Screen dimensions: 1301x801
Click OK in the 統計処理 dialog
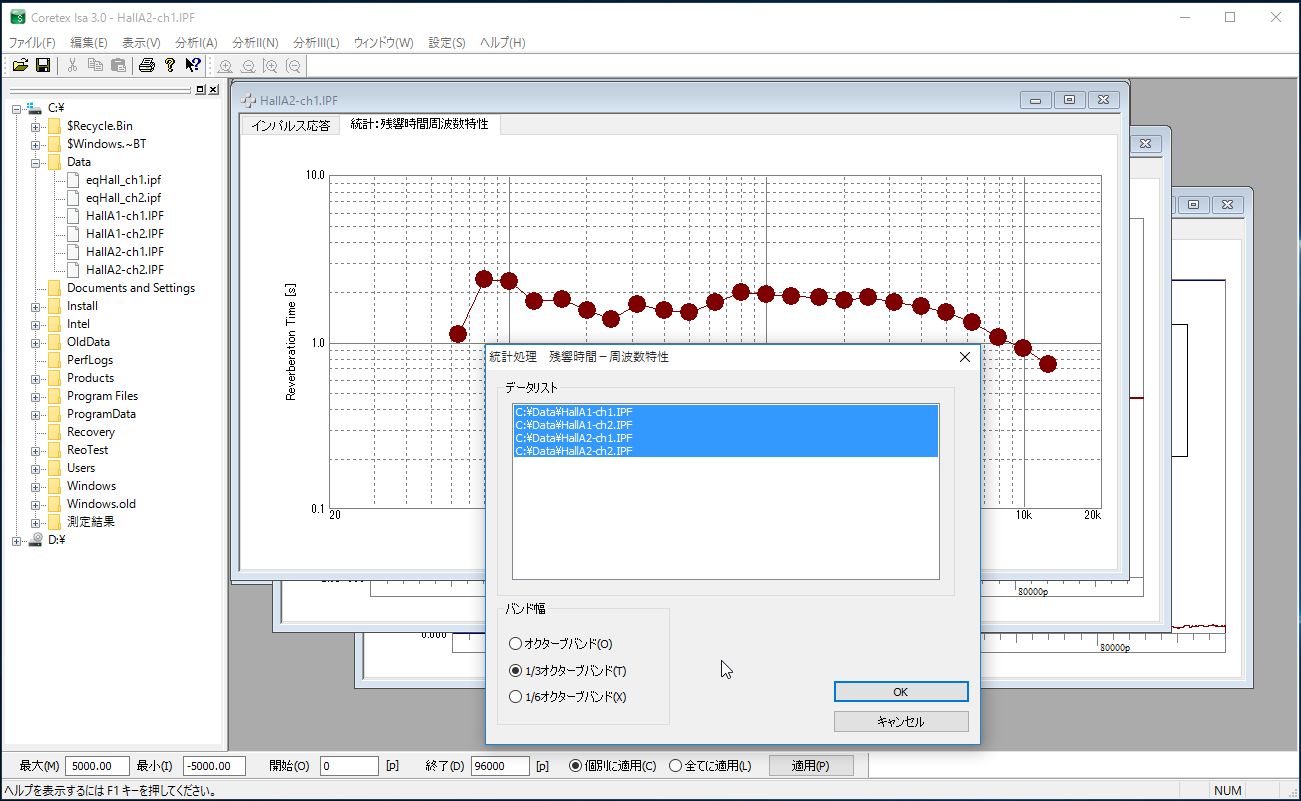pos(901,692)
